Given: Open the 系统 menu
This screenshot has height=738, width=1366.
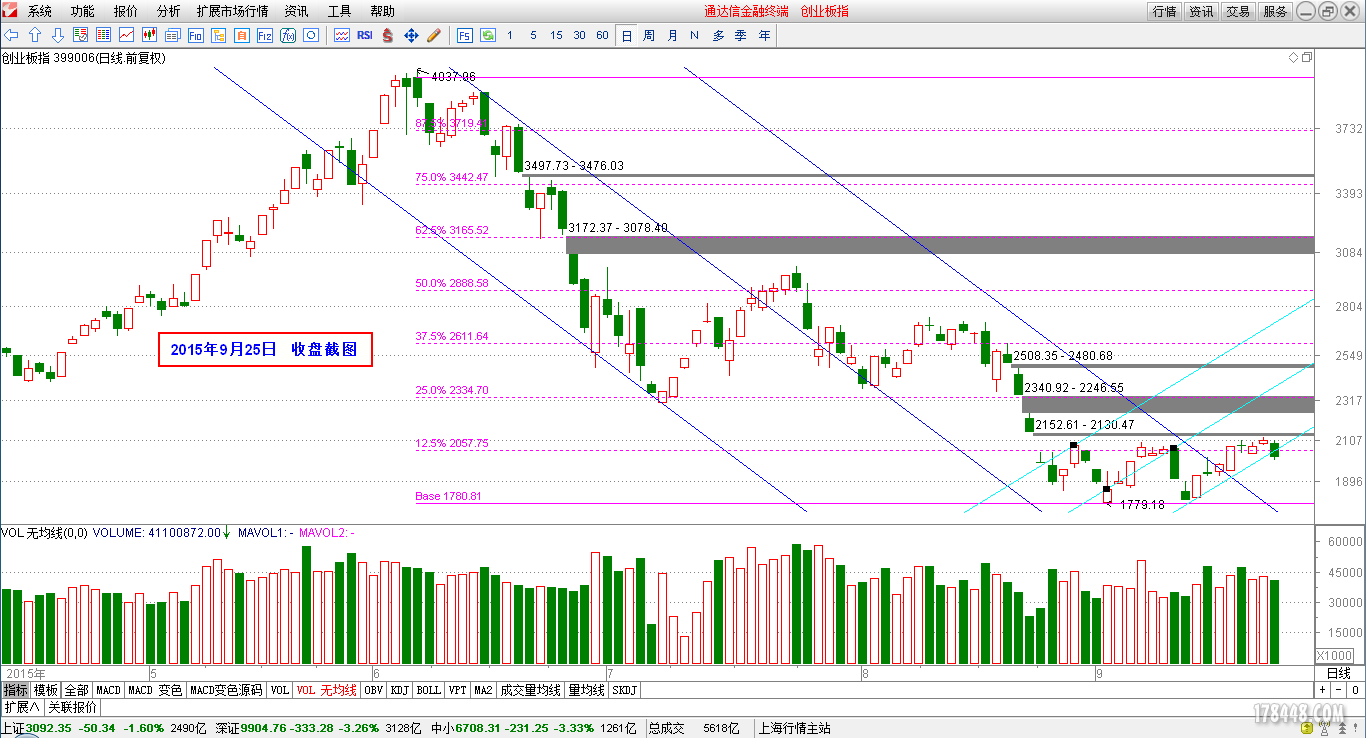Looking at the screenshot, I should click(39, 11).
